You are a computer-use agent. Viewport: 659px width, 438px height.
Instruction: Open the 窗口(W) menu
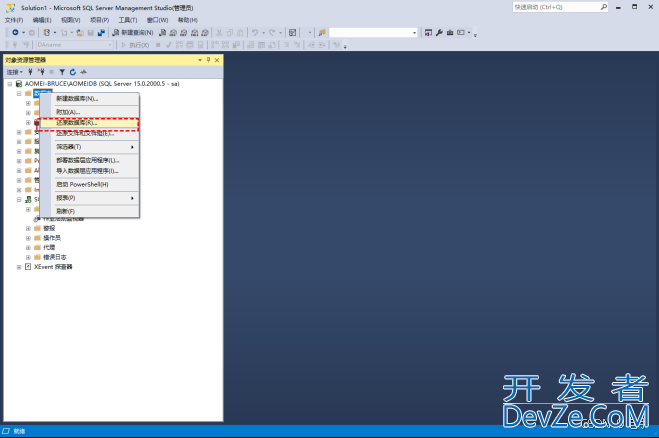point(157,20)
